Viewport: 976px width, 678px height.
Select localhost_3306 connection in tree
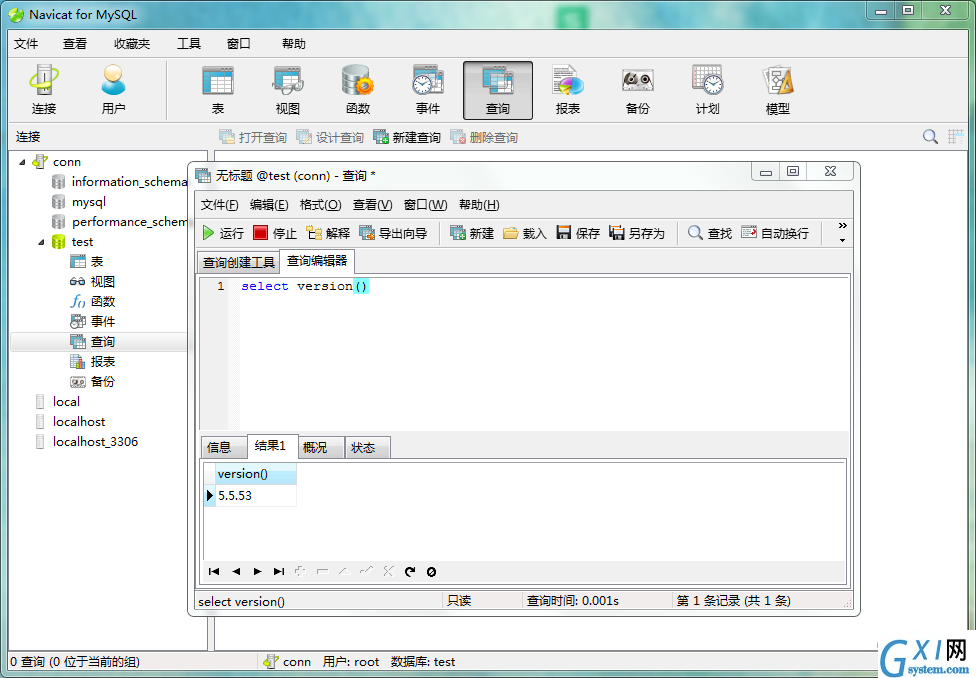pyautogui.click(x=86, y=441)
